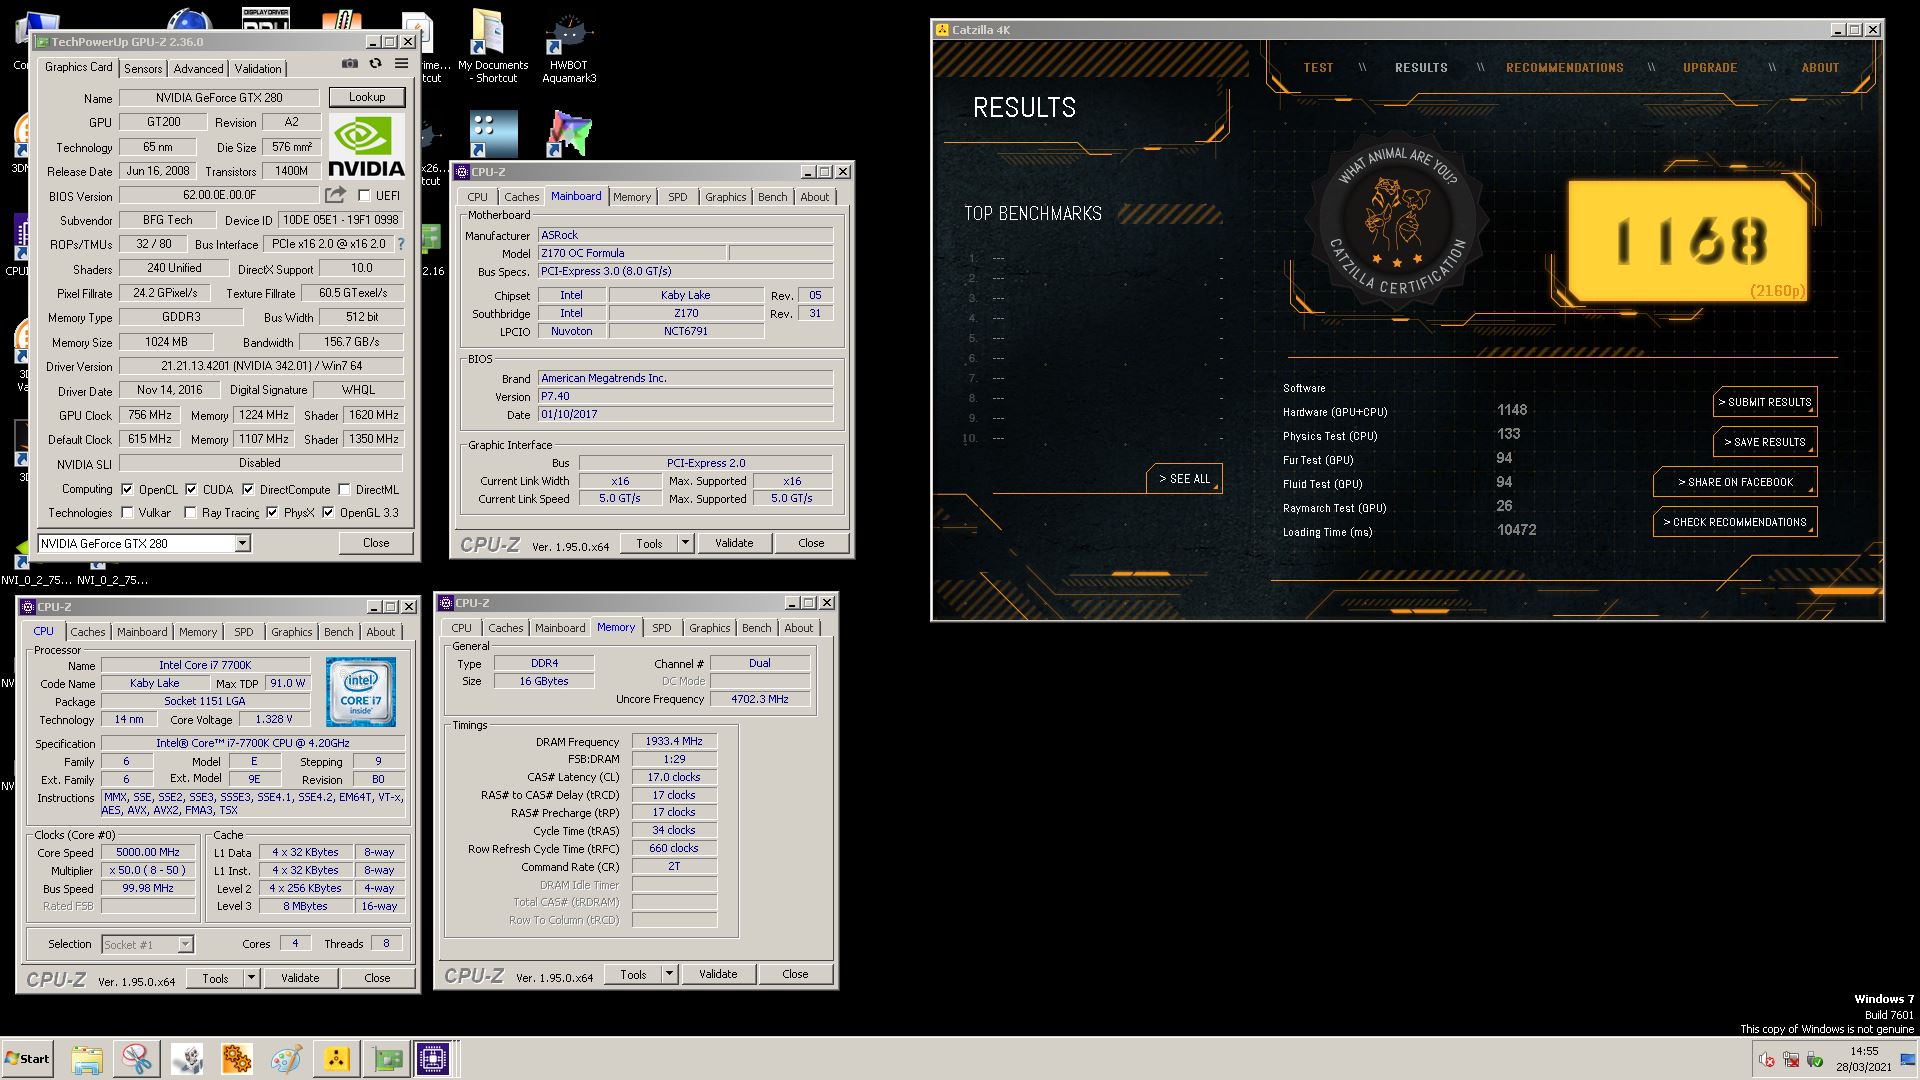This screenshot has width=1920, height=1080.
Task: Open Paint from the taskbar
Action: click(286, 1059)
